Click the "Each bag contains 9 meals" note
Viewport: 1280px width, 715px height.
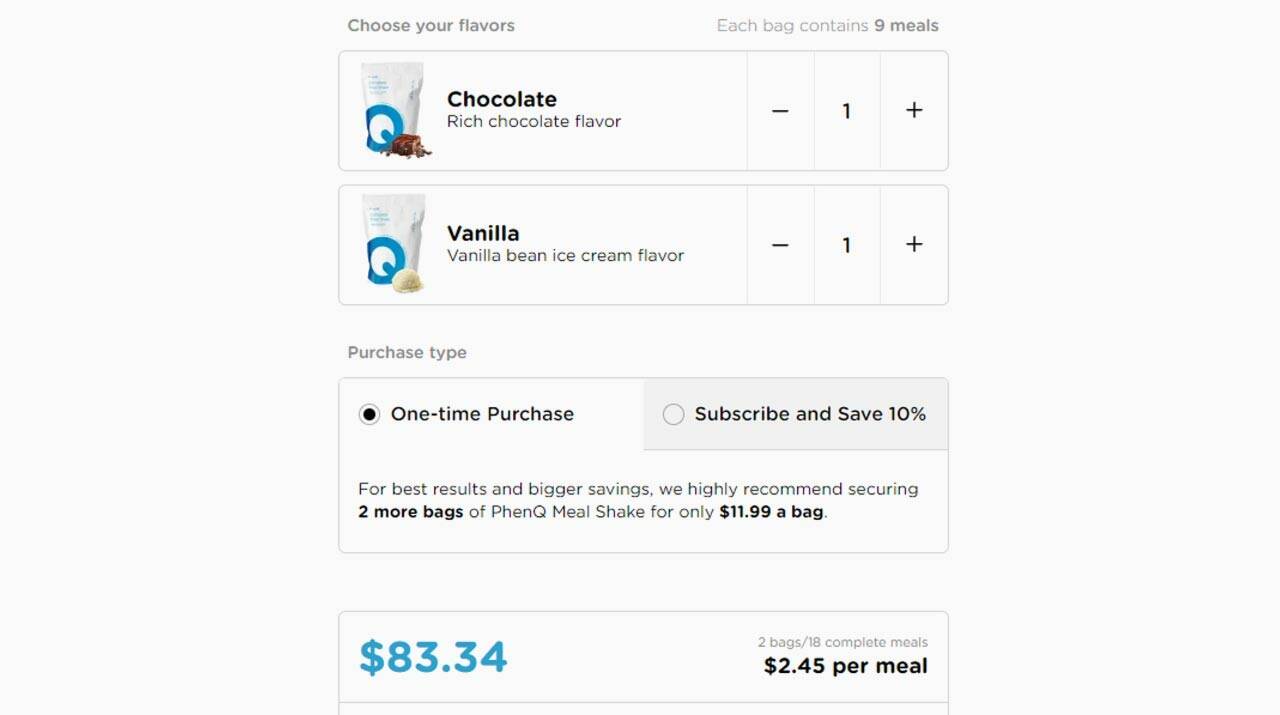click(x=827, y=26)
